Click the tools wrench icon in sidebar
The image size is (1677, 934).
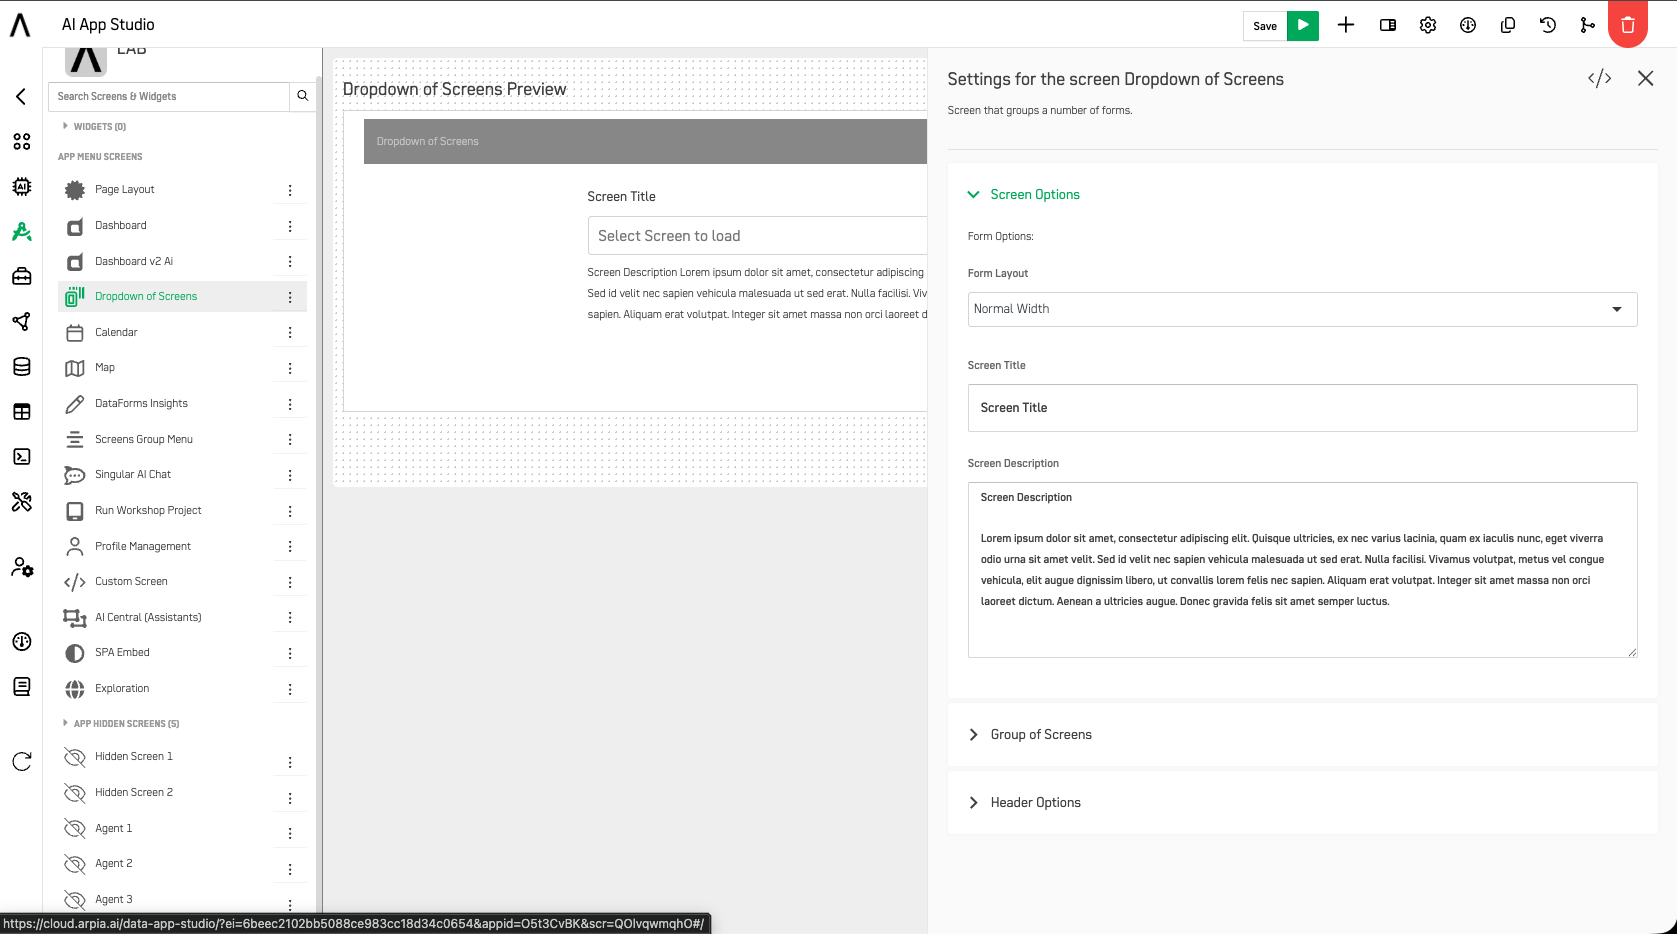21,502
